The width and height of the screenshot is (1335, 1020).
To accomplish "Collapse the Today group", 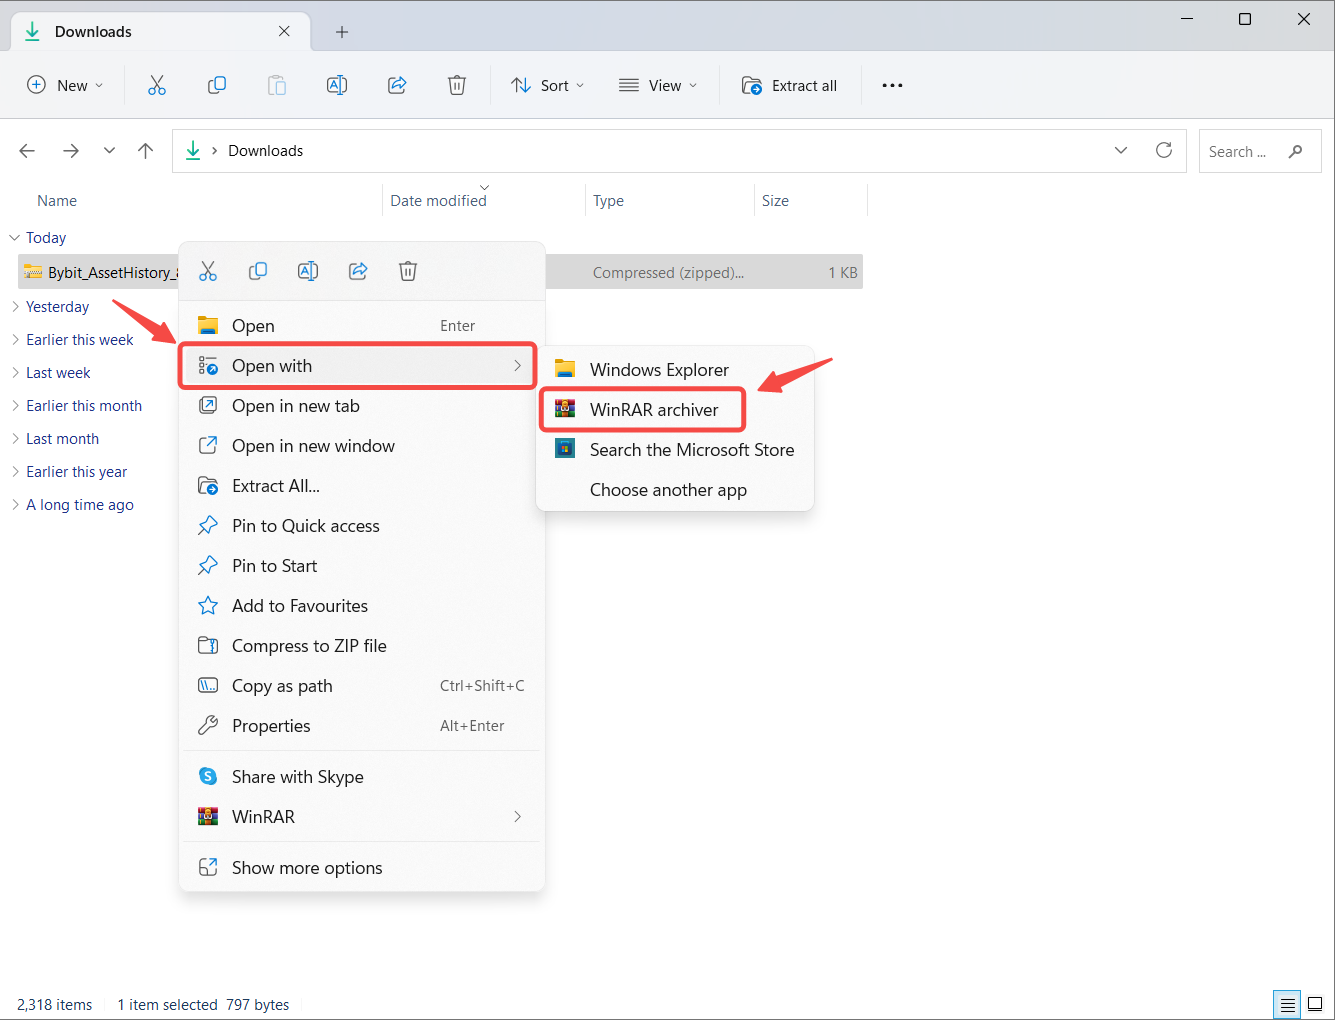I will tap(15, 238).
